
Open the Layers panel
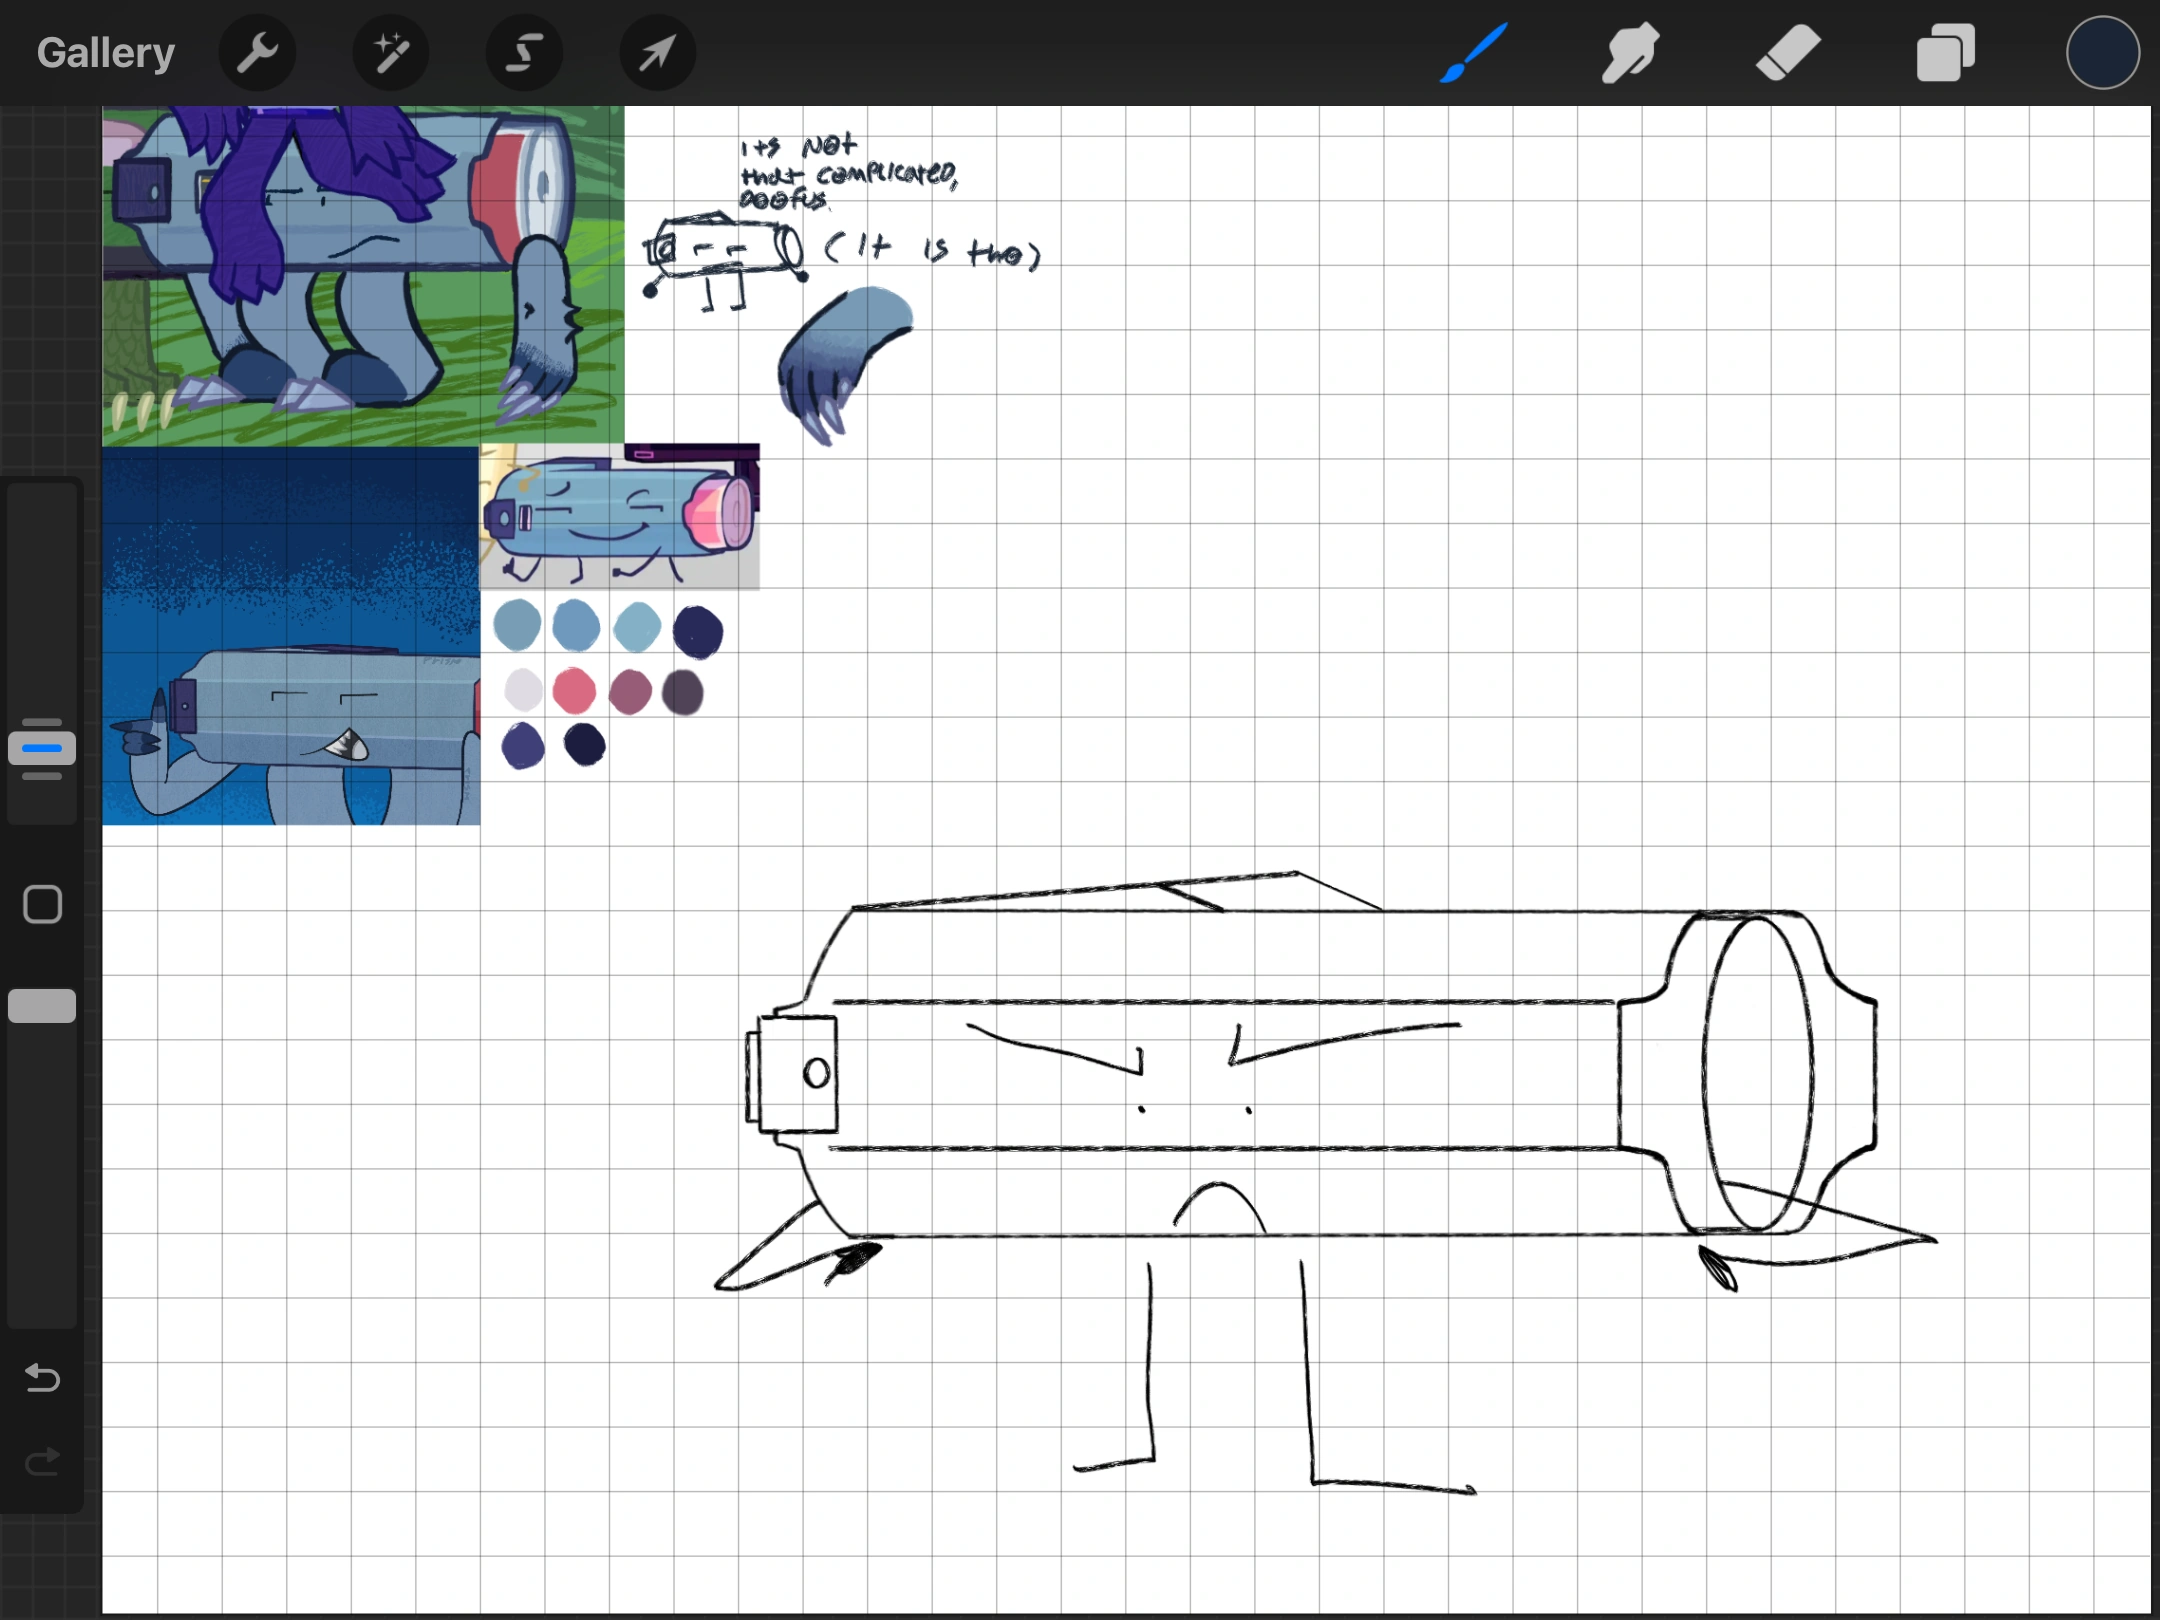[1945, 52]
